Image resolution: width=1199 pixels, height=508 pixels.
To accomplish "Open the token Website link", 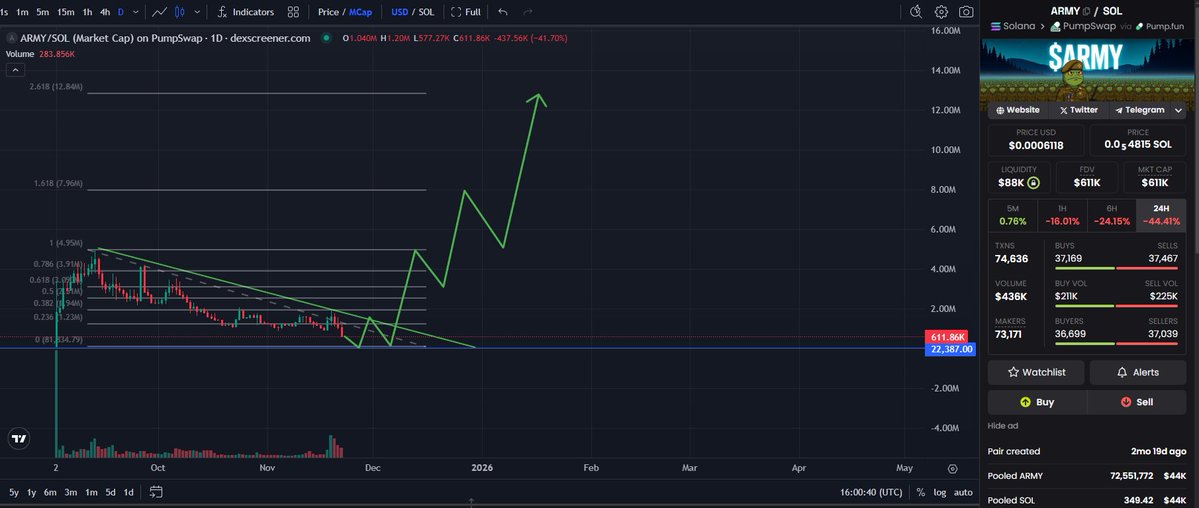I will pos(1017,110).
